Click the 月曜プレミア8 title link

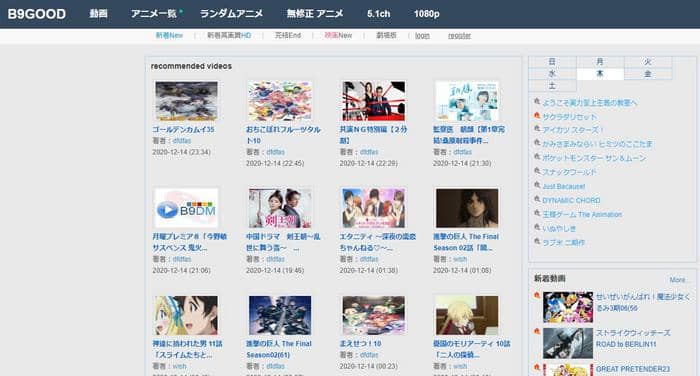[x=189, y=242]
